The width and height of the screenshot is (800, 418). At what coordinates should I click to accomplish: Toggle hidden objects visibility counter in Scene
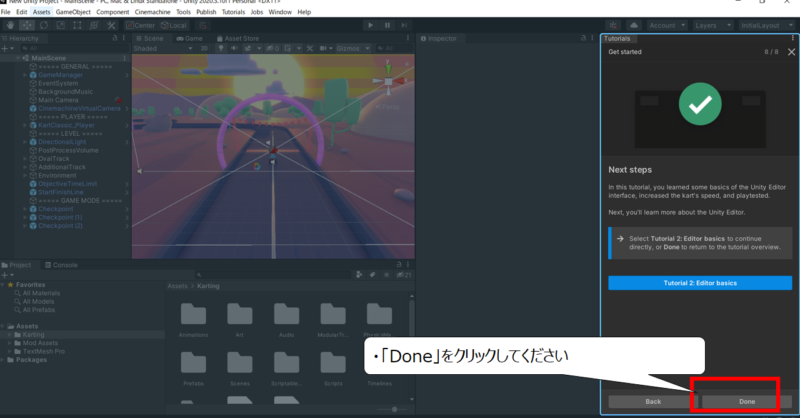click(273, 48)
